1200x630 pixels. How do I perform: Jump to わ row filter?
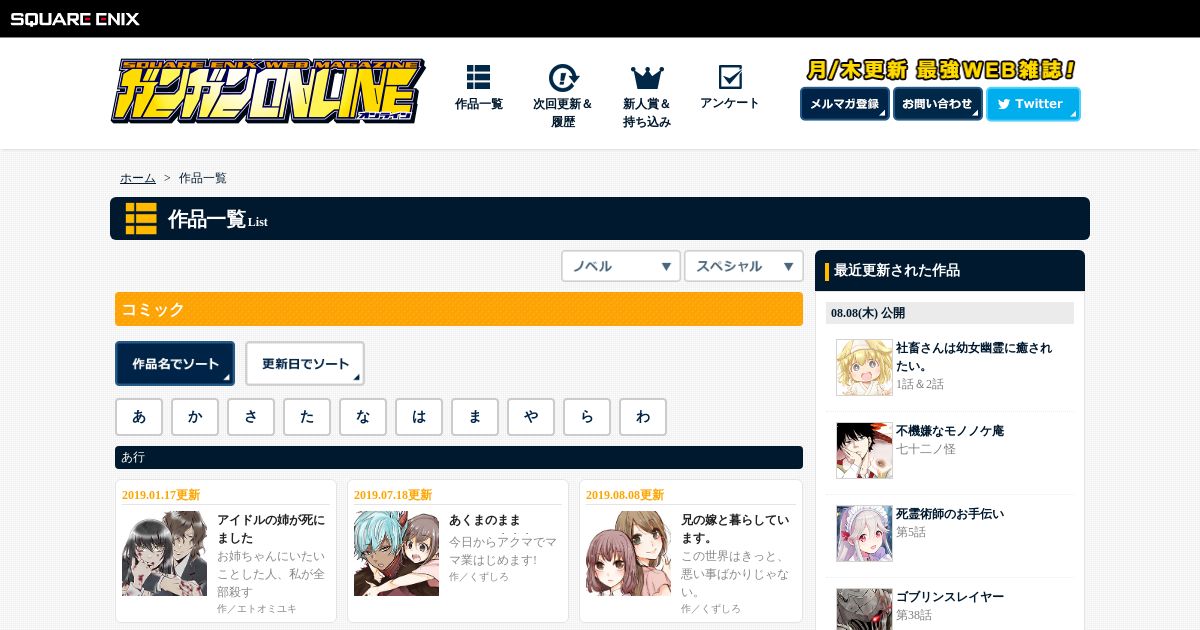click(643, 417)
